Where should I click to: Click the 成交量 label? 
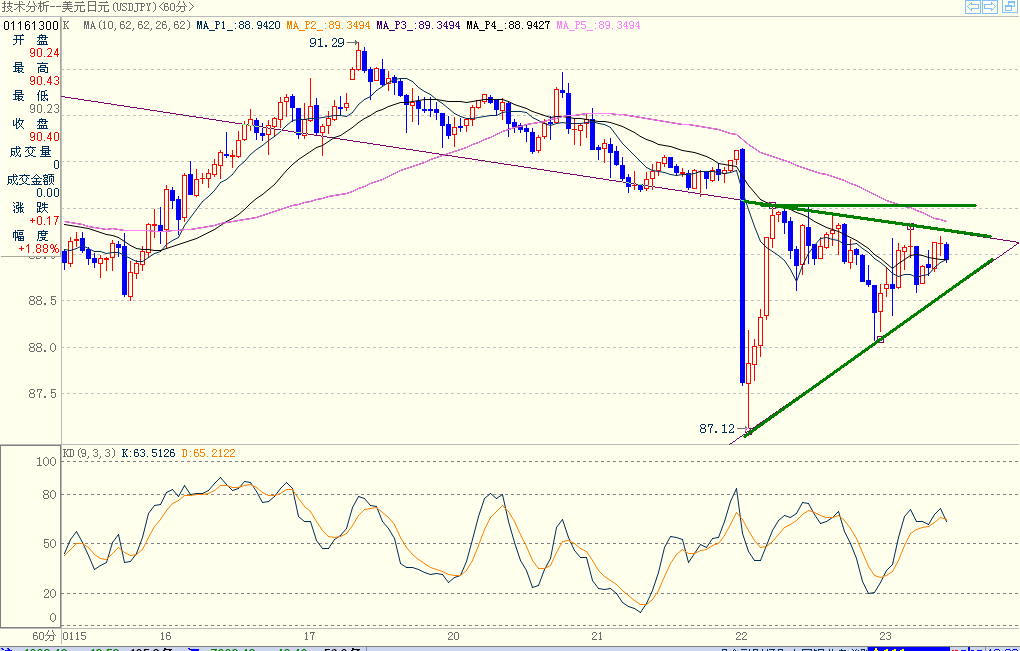(31, 152)
